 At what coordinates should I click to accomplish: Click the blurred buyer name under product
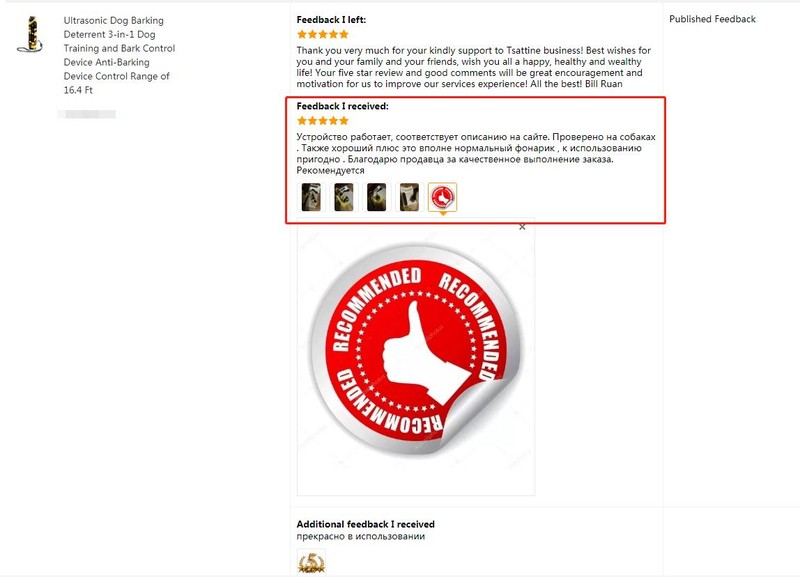87,114
